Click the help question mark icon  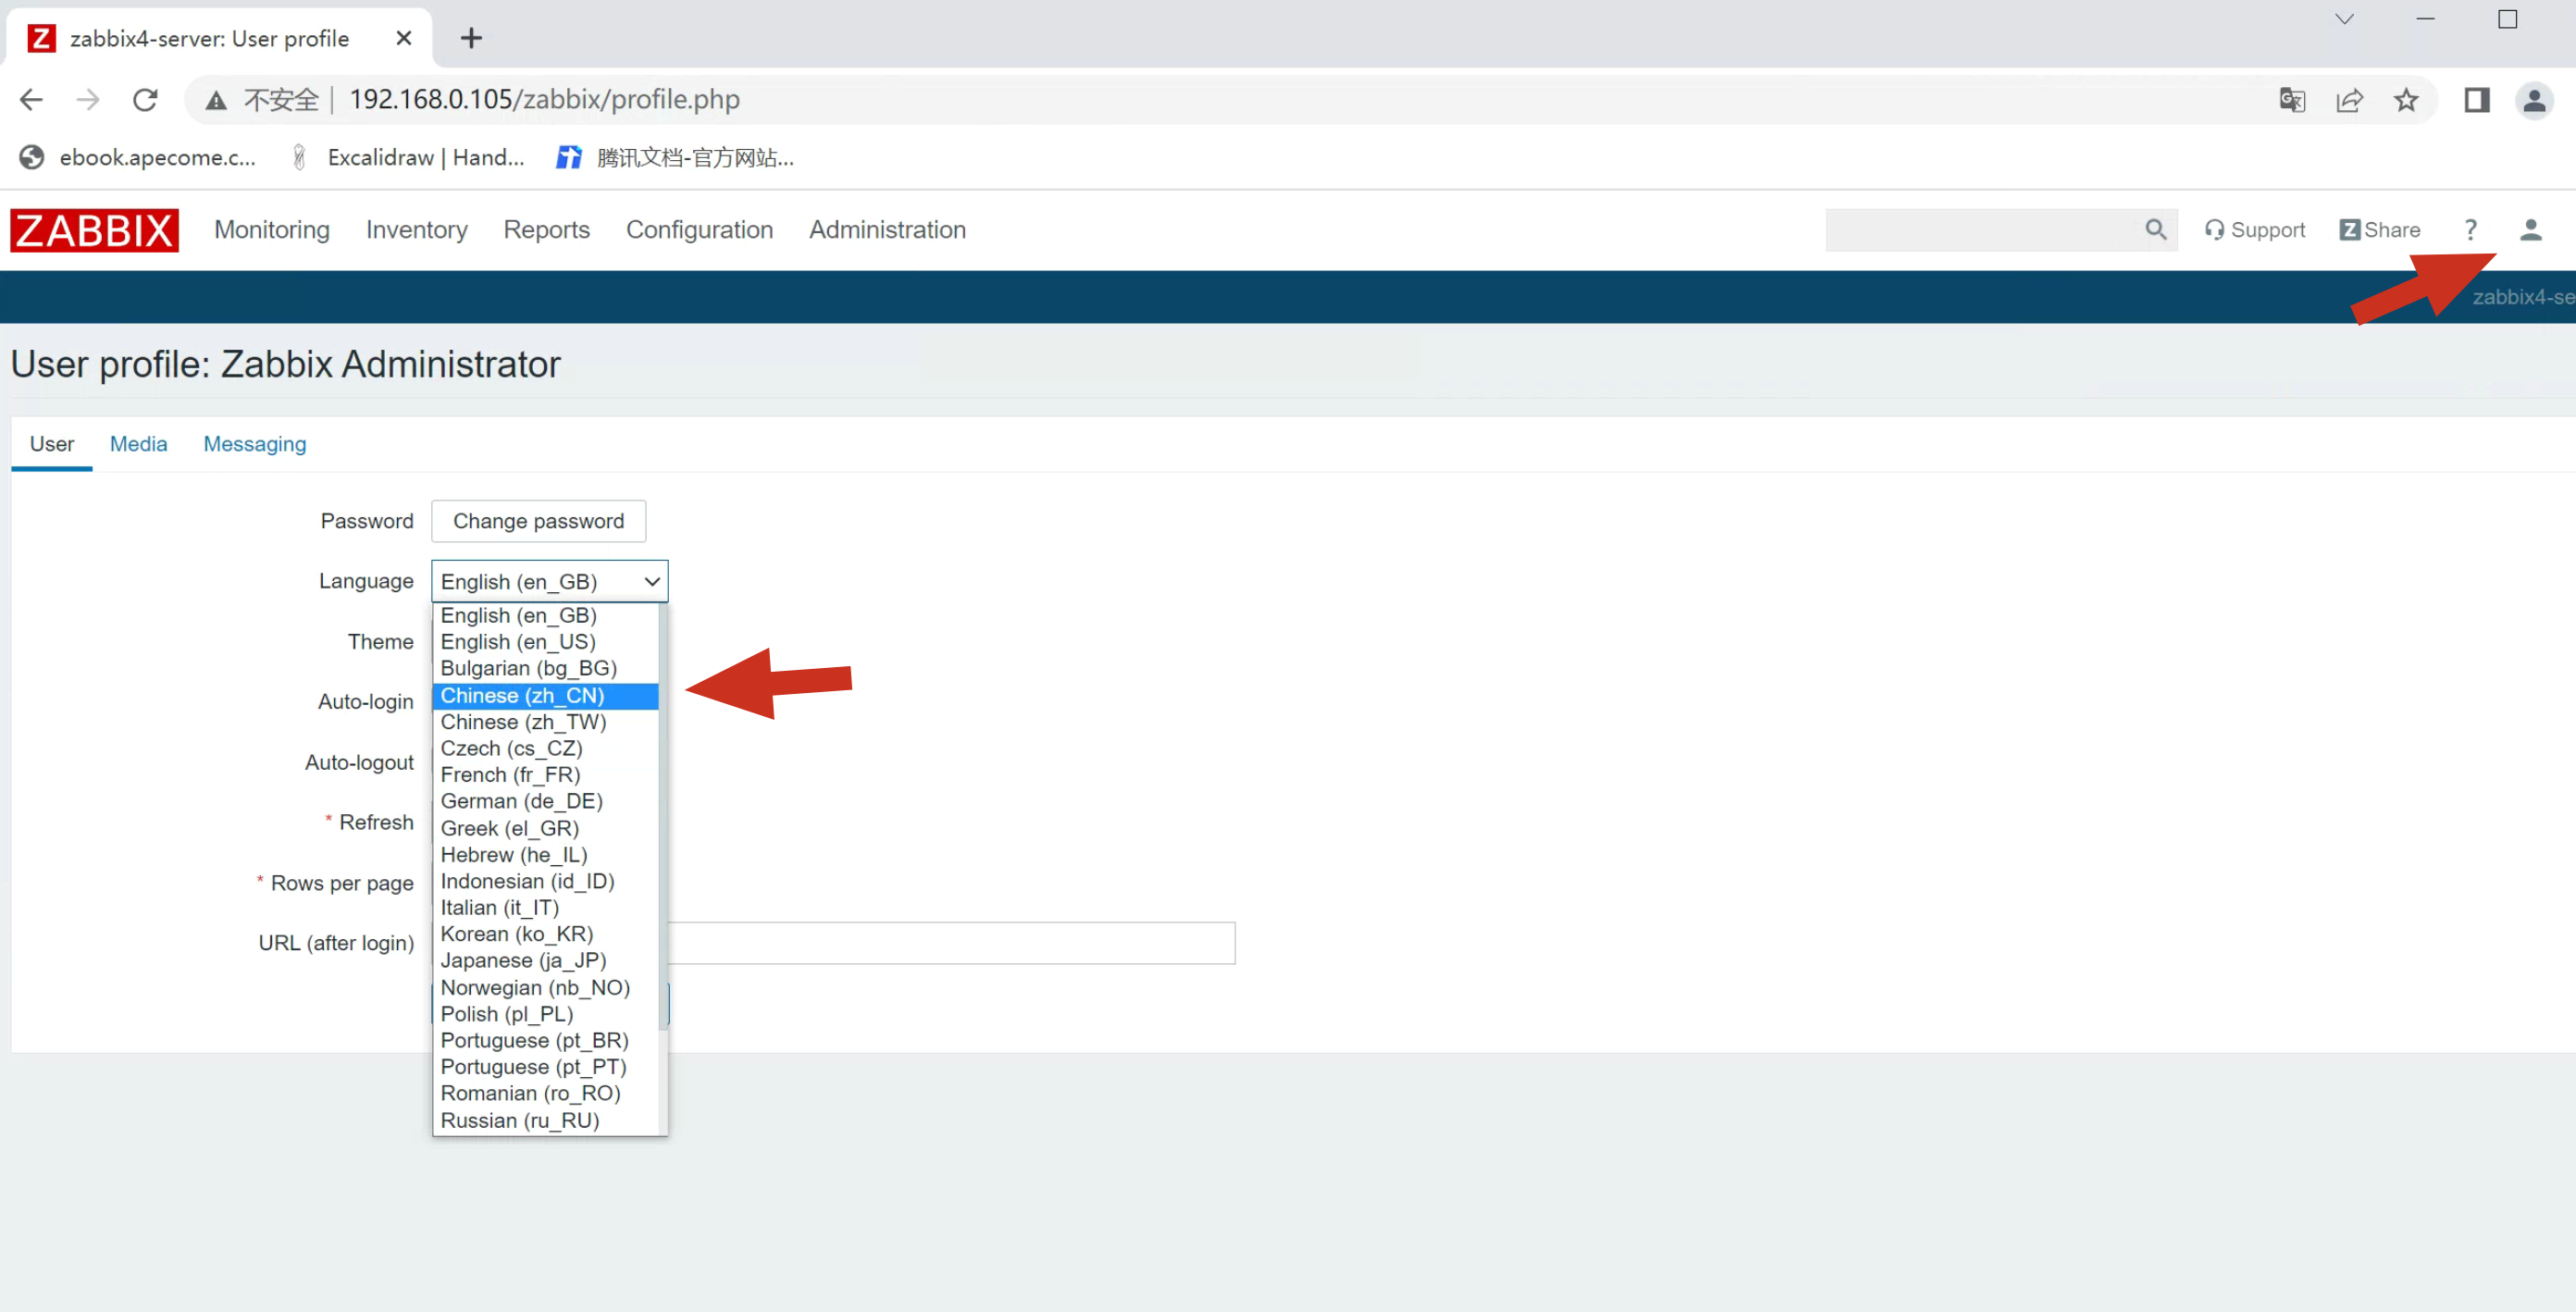point(2469,230)
